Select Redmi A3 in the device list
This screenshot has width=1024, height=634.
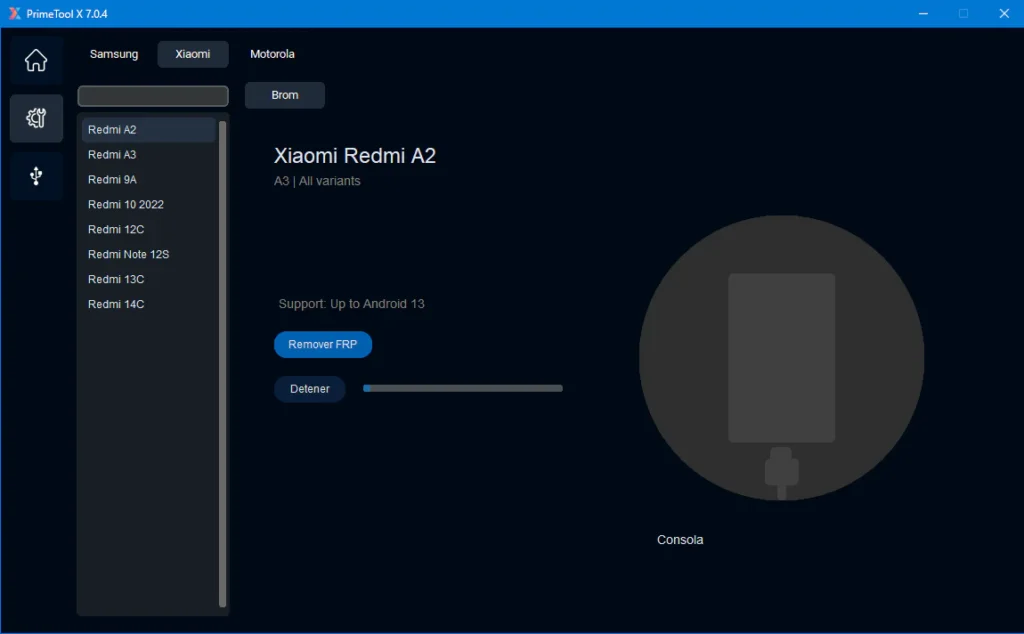[148, 155]
